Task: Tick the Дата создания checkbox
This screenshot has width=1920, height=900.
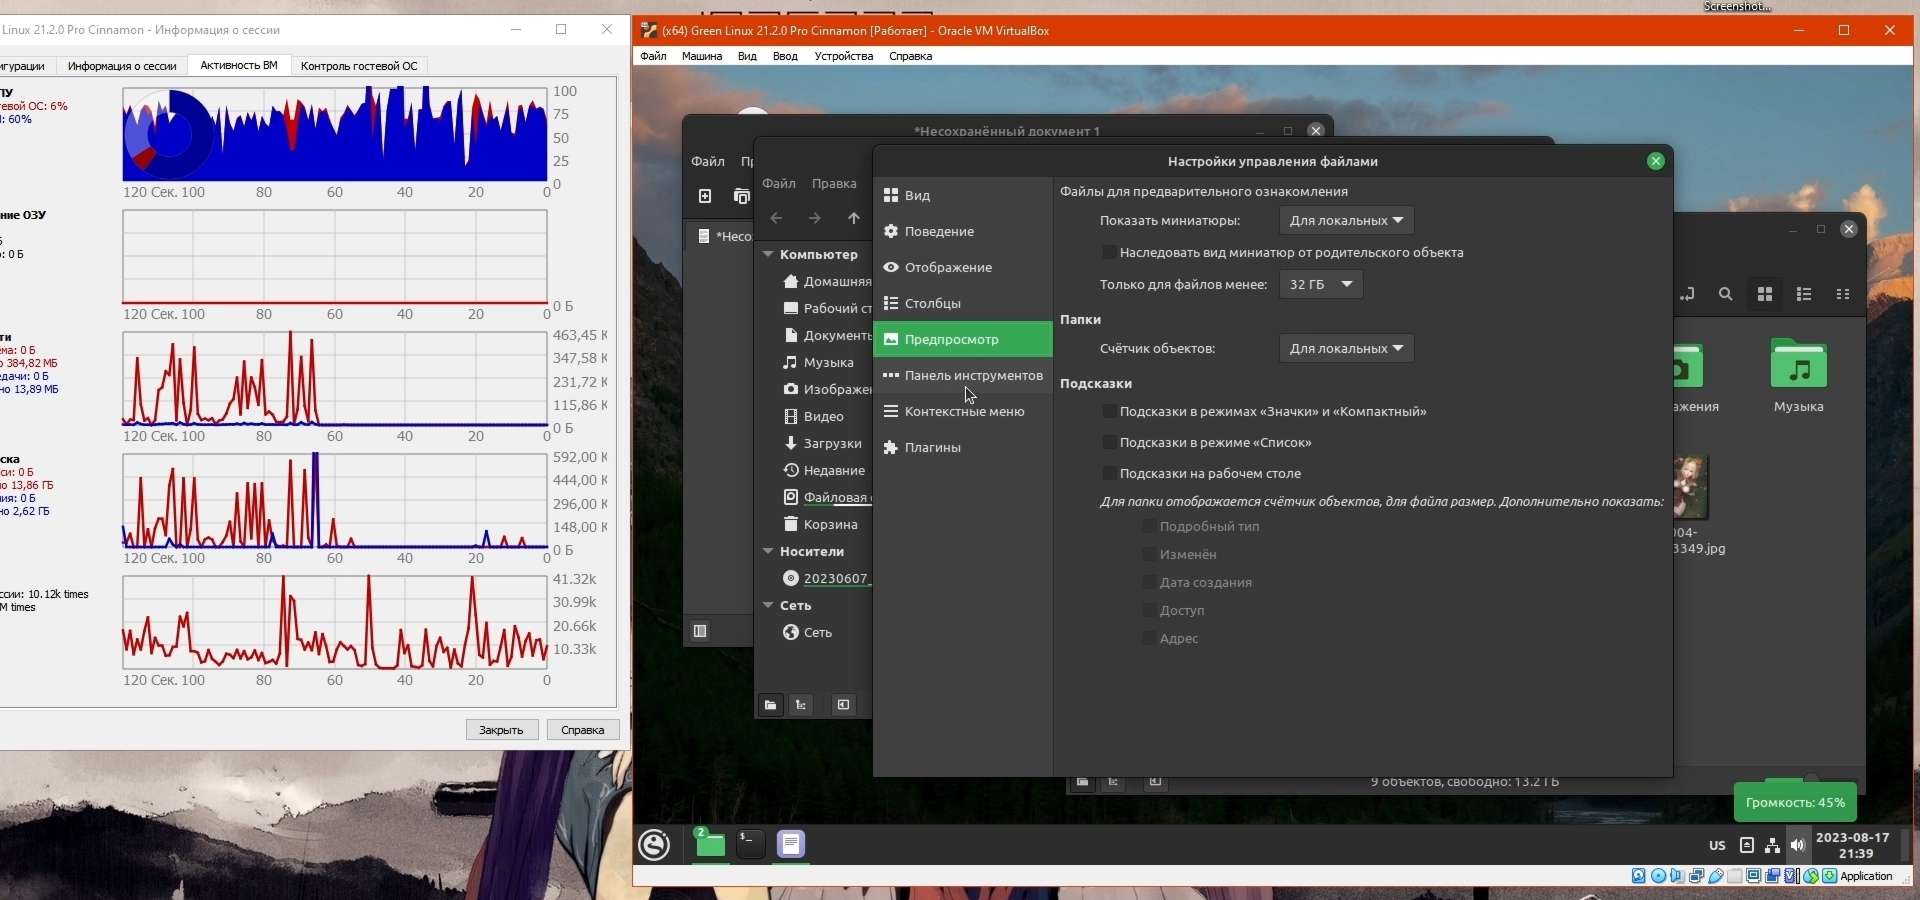Action: pos(1149,582)
